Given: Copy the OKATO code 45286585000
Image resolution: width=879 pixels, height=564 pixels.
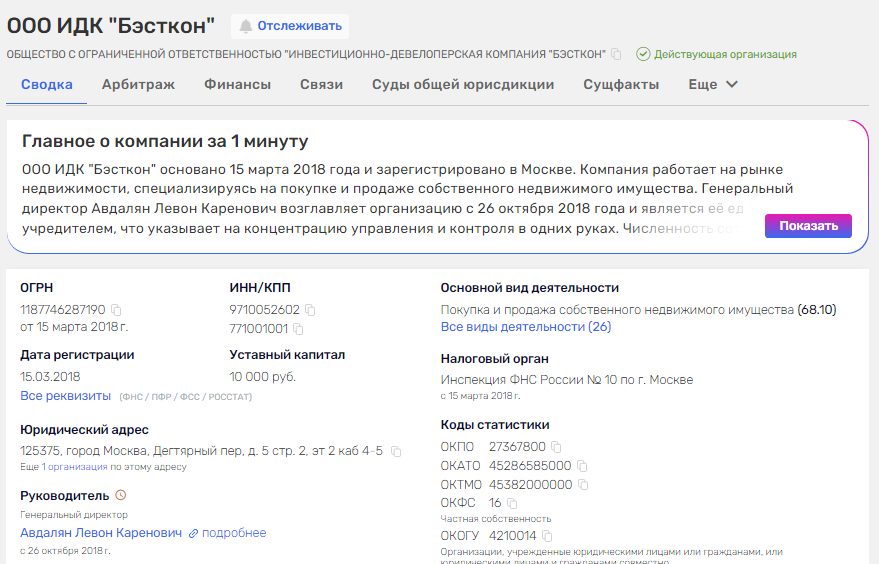Looking at the screenshot, I should (582, 466).
